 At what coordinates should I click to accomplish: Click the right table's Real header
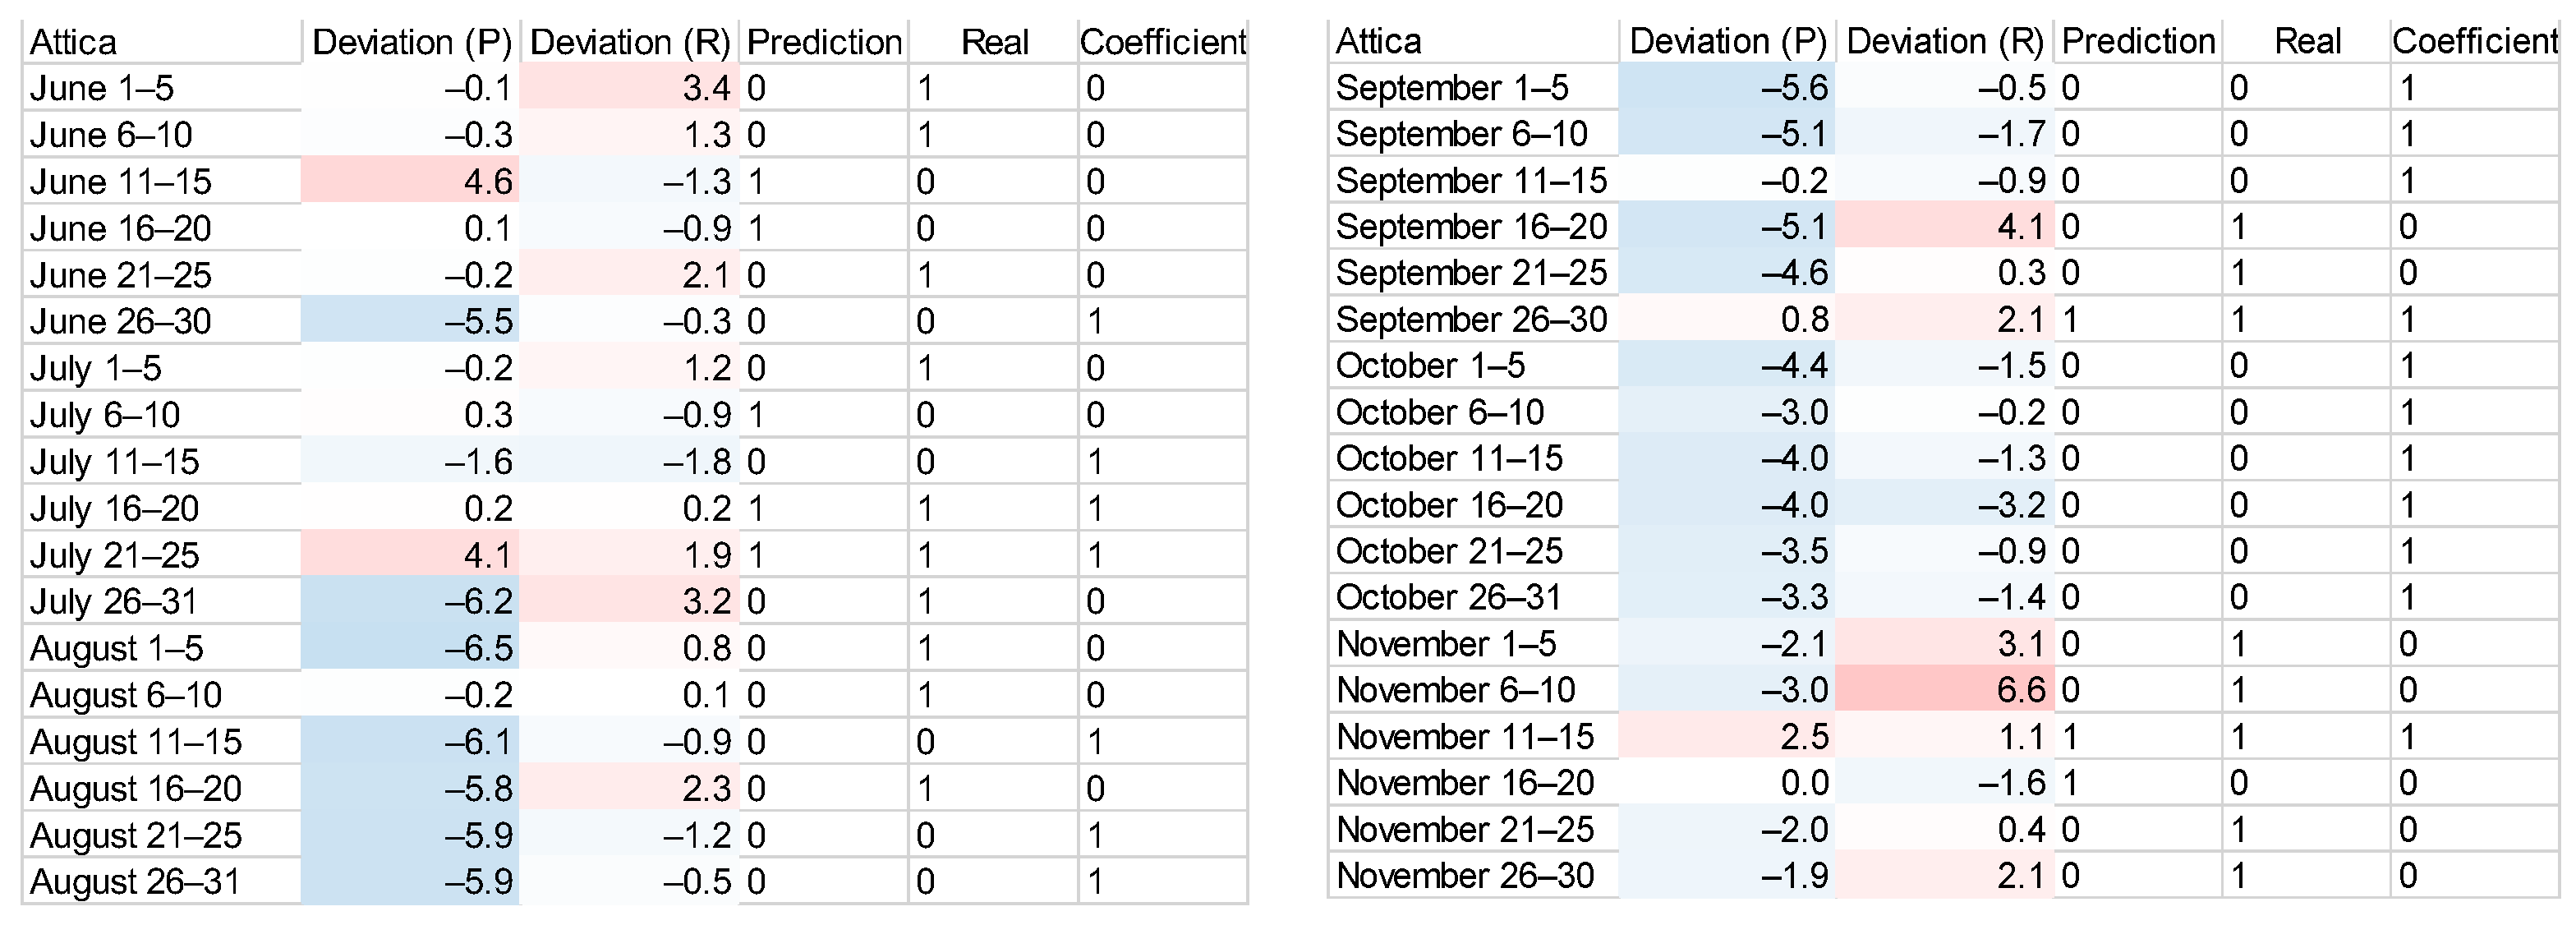[x=2307, y=41]
